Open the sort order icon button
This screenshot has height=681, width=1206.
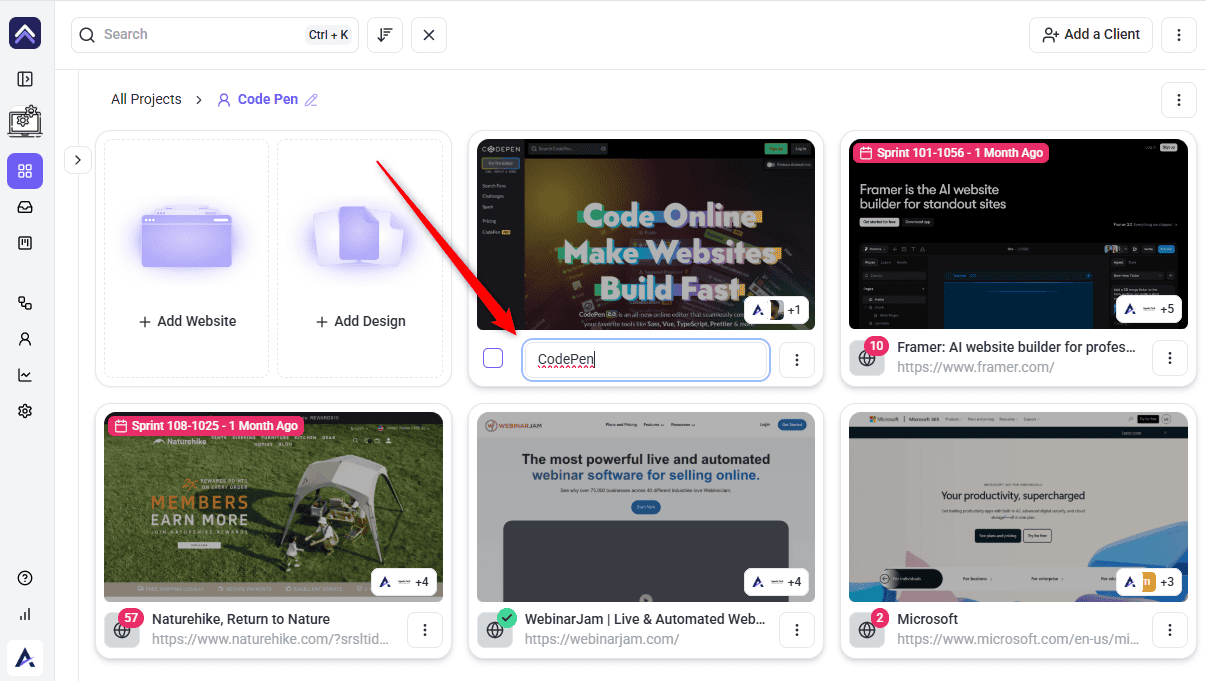click(385, 34)
